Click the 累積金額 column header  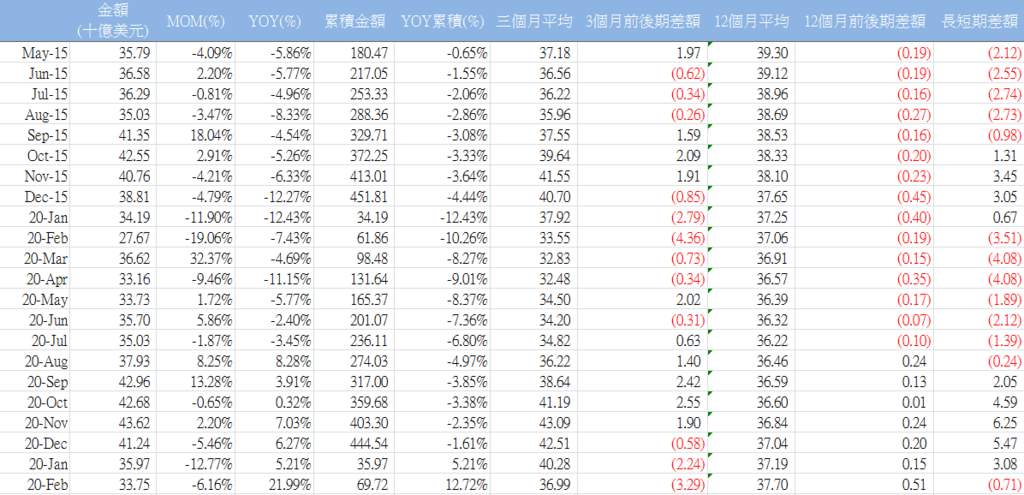pyautogui.click(x=353, y=21)
